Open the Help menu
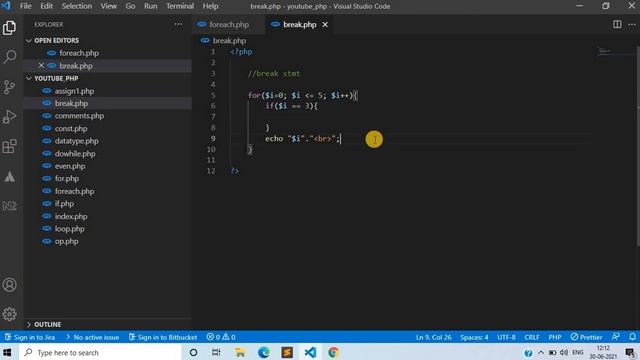Image resolution: width=640 pixels, height=360 pixels. (x=210, y=6)
